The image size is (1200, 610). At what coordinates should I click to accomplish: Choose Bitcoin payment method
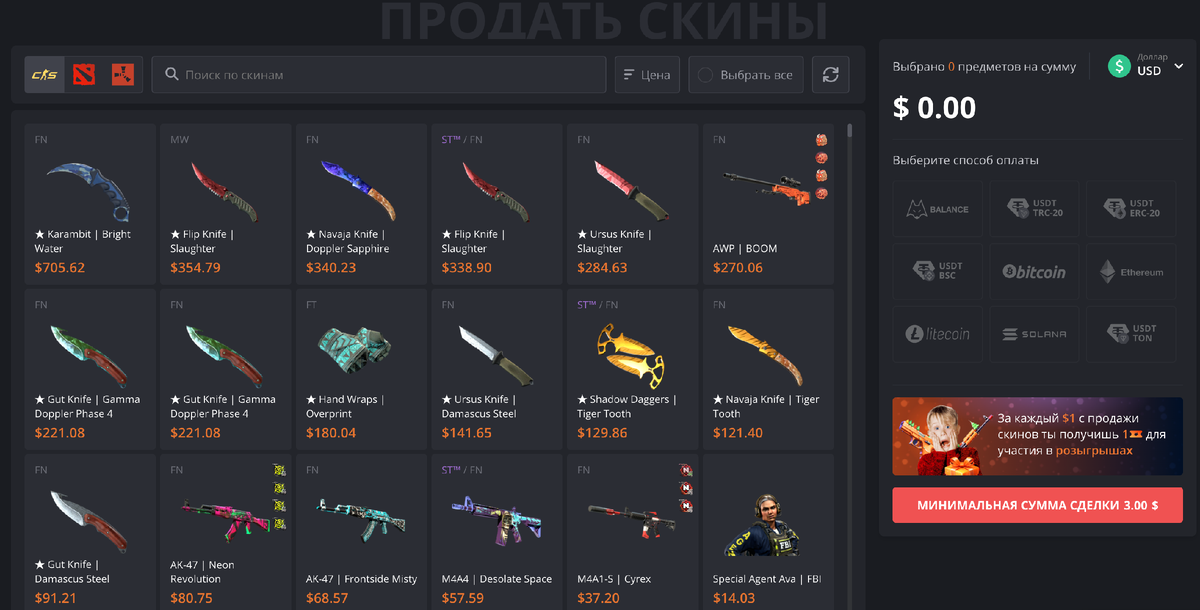point(1034,272)
